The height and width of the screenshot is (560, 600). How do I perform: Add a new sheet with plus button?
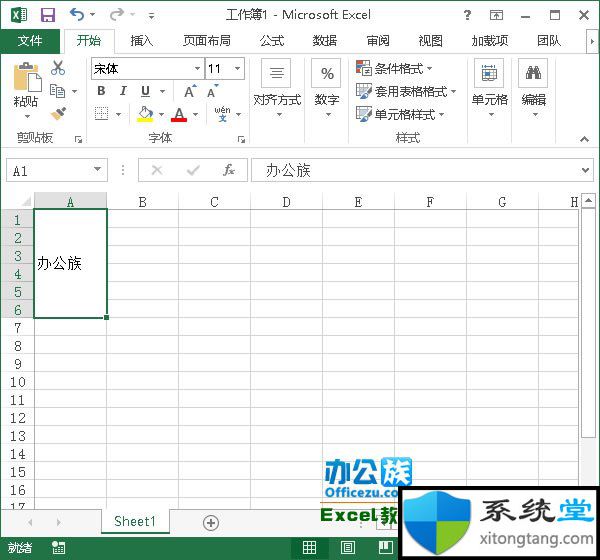pos(211,523)
